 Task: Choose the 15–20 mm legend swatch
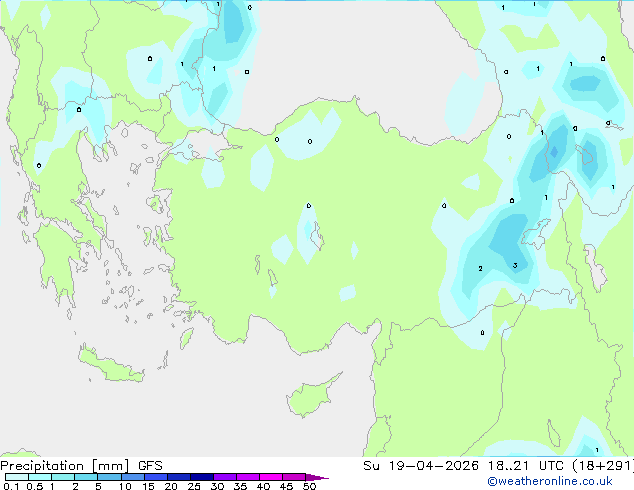(x=155, y=477)
